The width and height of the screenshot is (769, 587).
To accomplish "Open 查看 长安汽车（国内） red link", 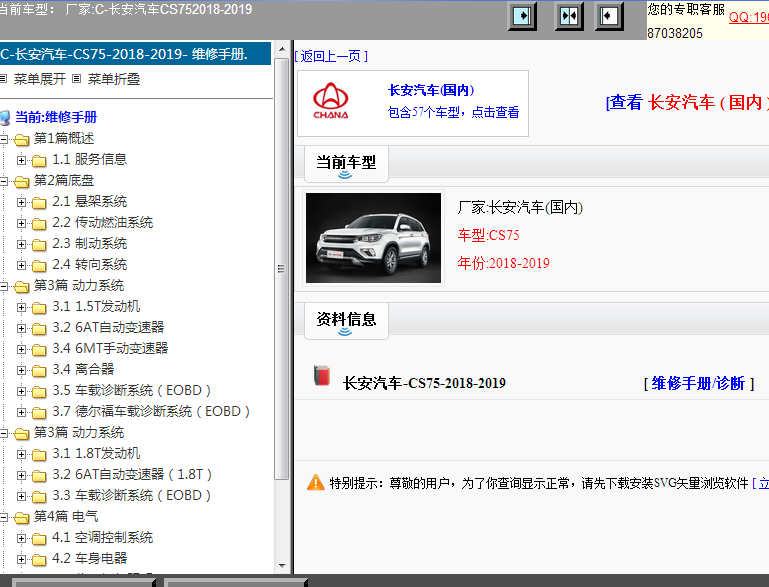I will [687, 102].
